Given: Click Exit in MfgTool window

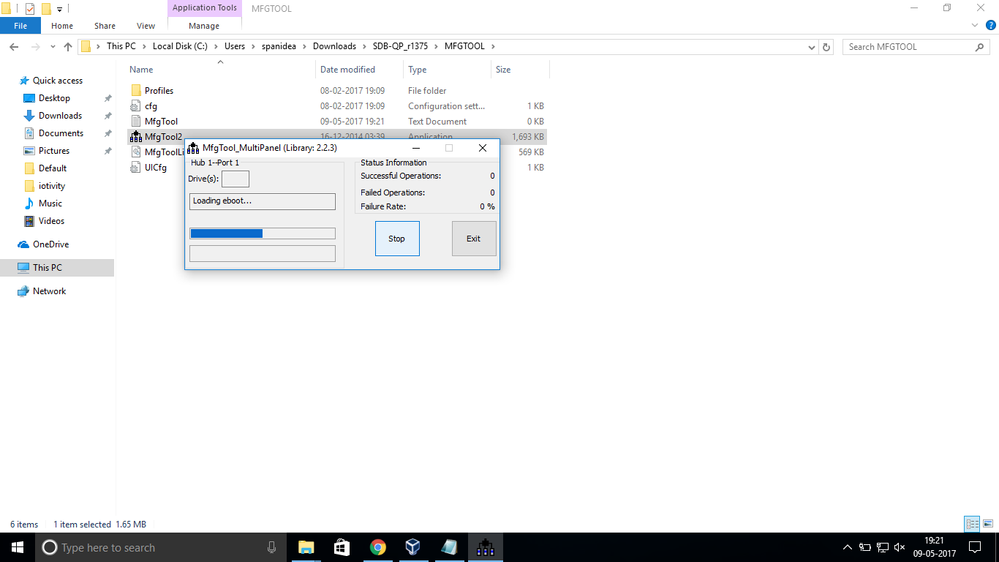Looking at the screenshot, I should click(473, 238).
